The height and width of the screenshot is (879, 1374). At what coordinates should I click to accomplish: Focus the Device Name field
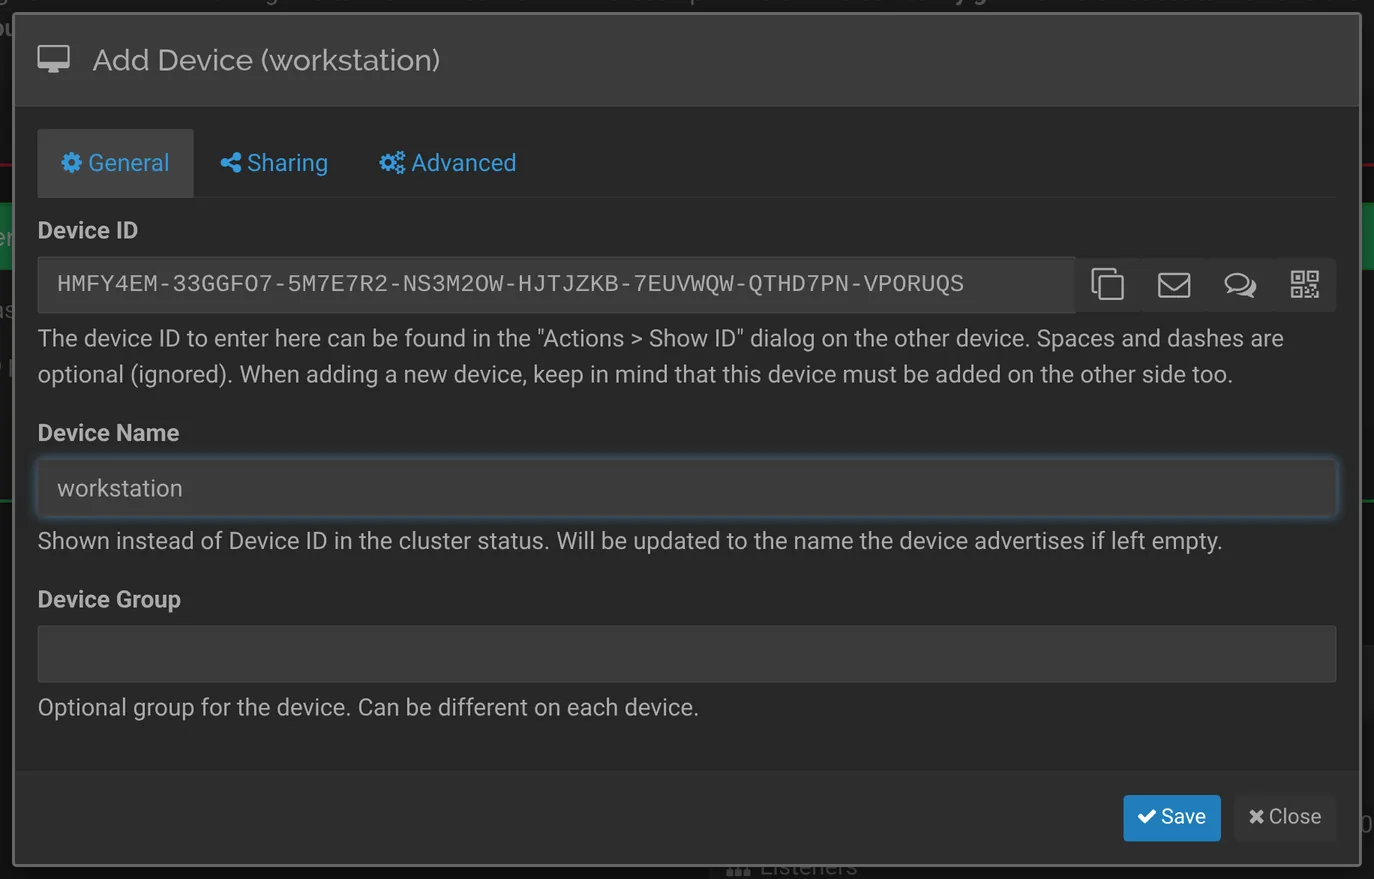(x=686, y=488)
